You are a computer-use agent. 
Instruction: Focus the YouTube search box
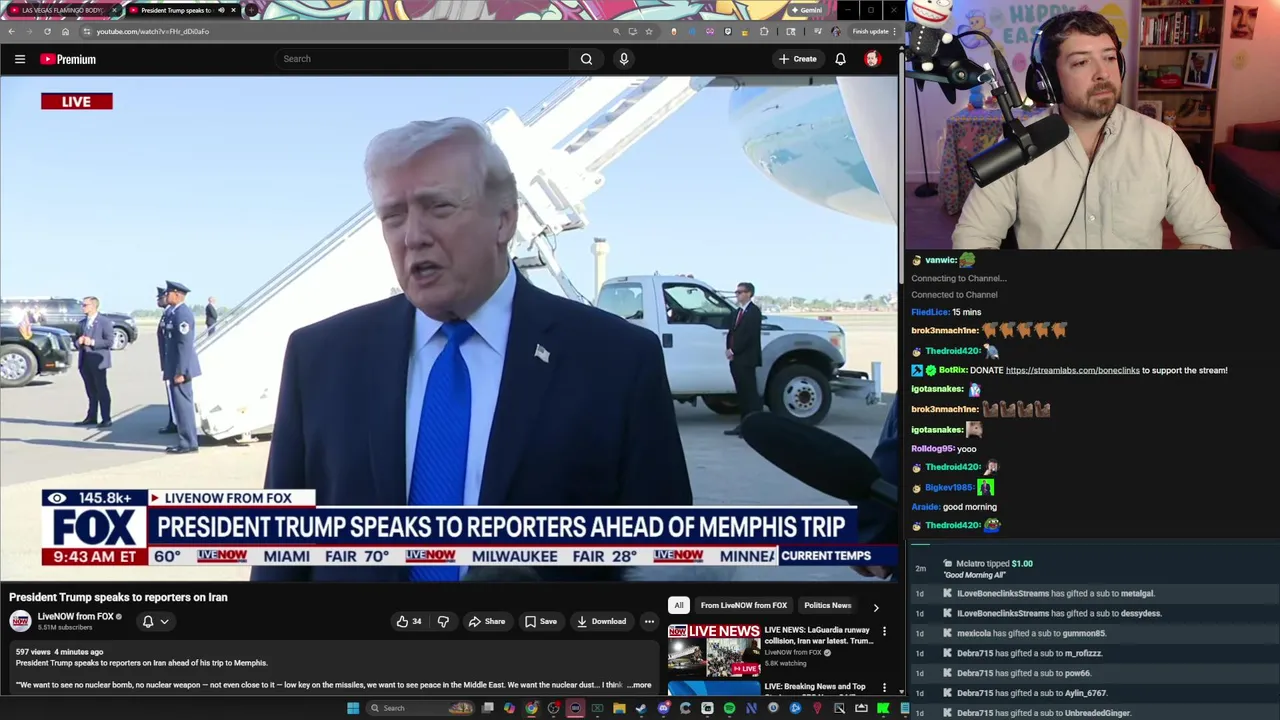tap(422, 59)
